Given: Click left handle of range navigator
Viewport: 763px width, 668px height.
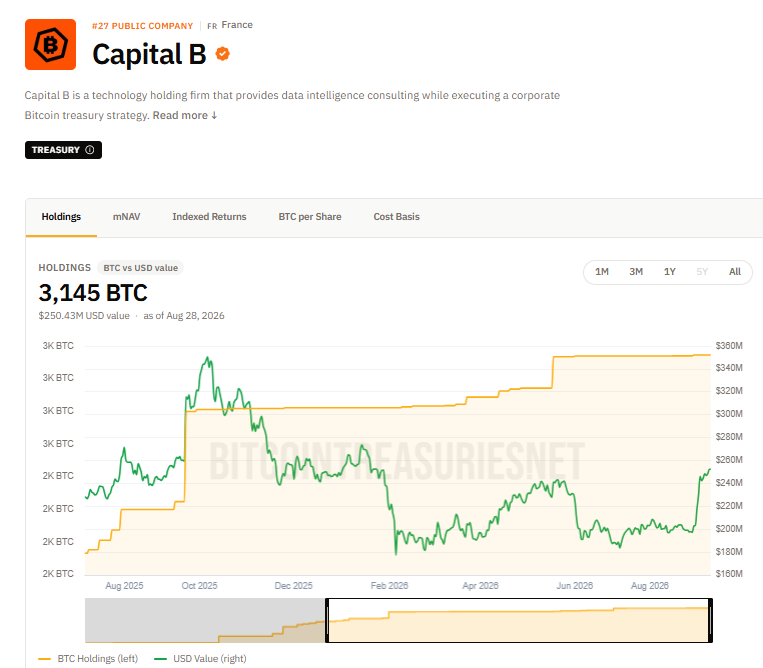Looking at the screenshot, I should tap(327, 620).
